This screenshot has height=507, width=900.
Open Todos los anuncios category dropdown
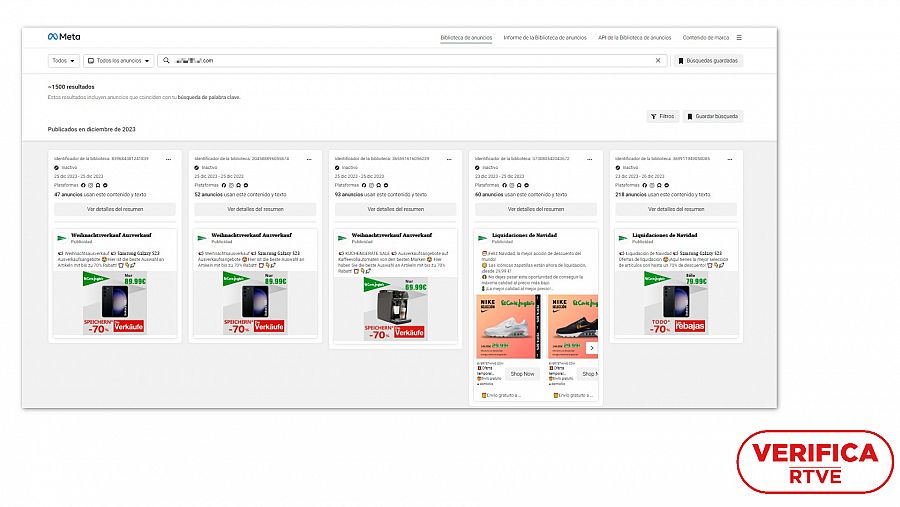pyautogui.click(x=118, y=60)
